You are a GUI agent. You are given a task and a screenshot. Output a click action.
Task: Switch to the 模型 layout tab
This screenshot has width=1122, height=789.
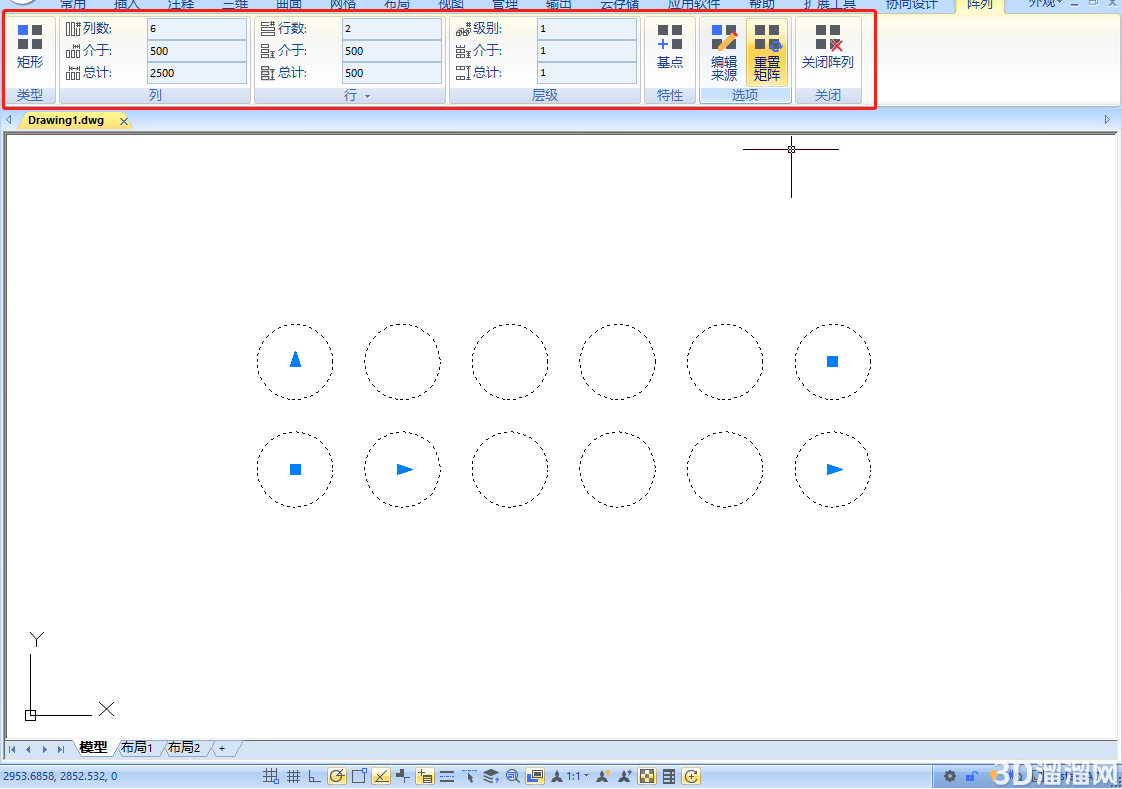point(93,748)
